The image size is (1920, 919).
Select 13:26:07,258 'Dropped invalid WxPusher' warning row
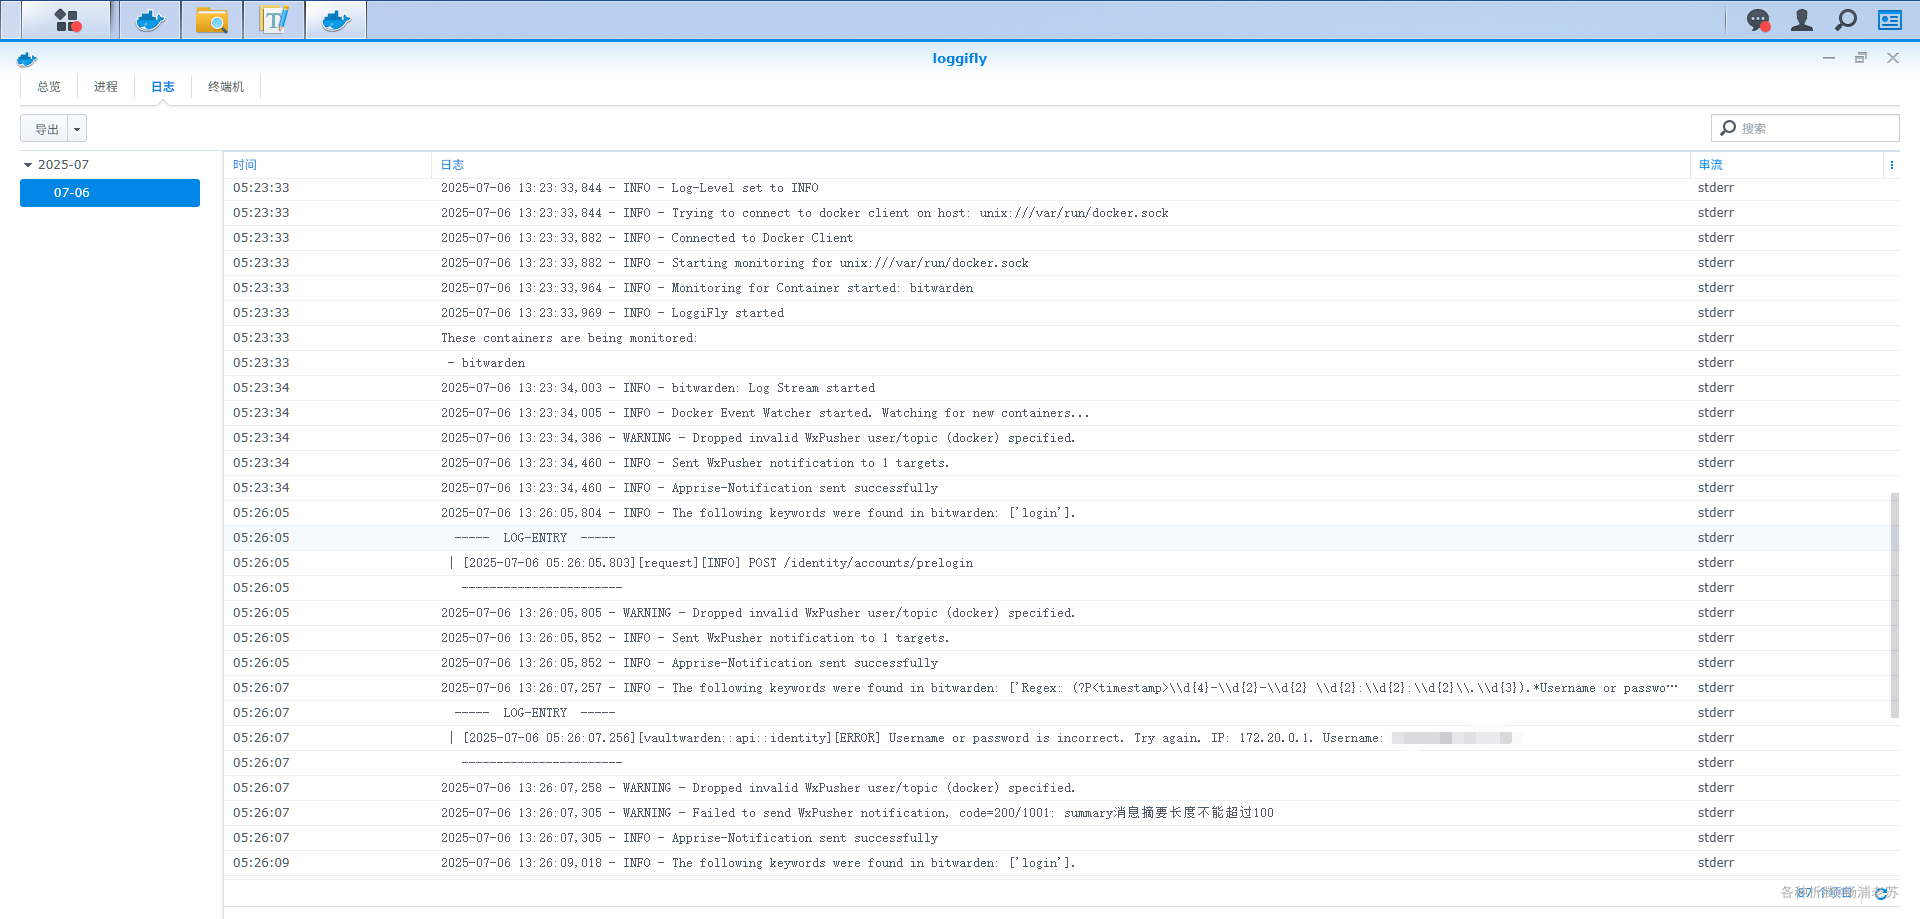pyautogui.click(x=1061, y=788)
